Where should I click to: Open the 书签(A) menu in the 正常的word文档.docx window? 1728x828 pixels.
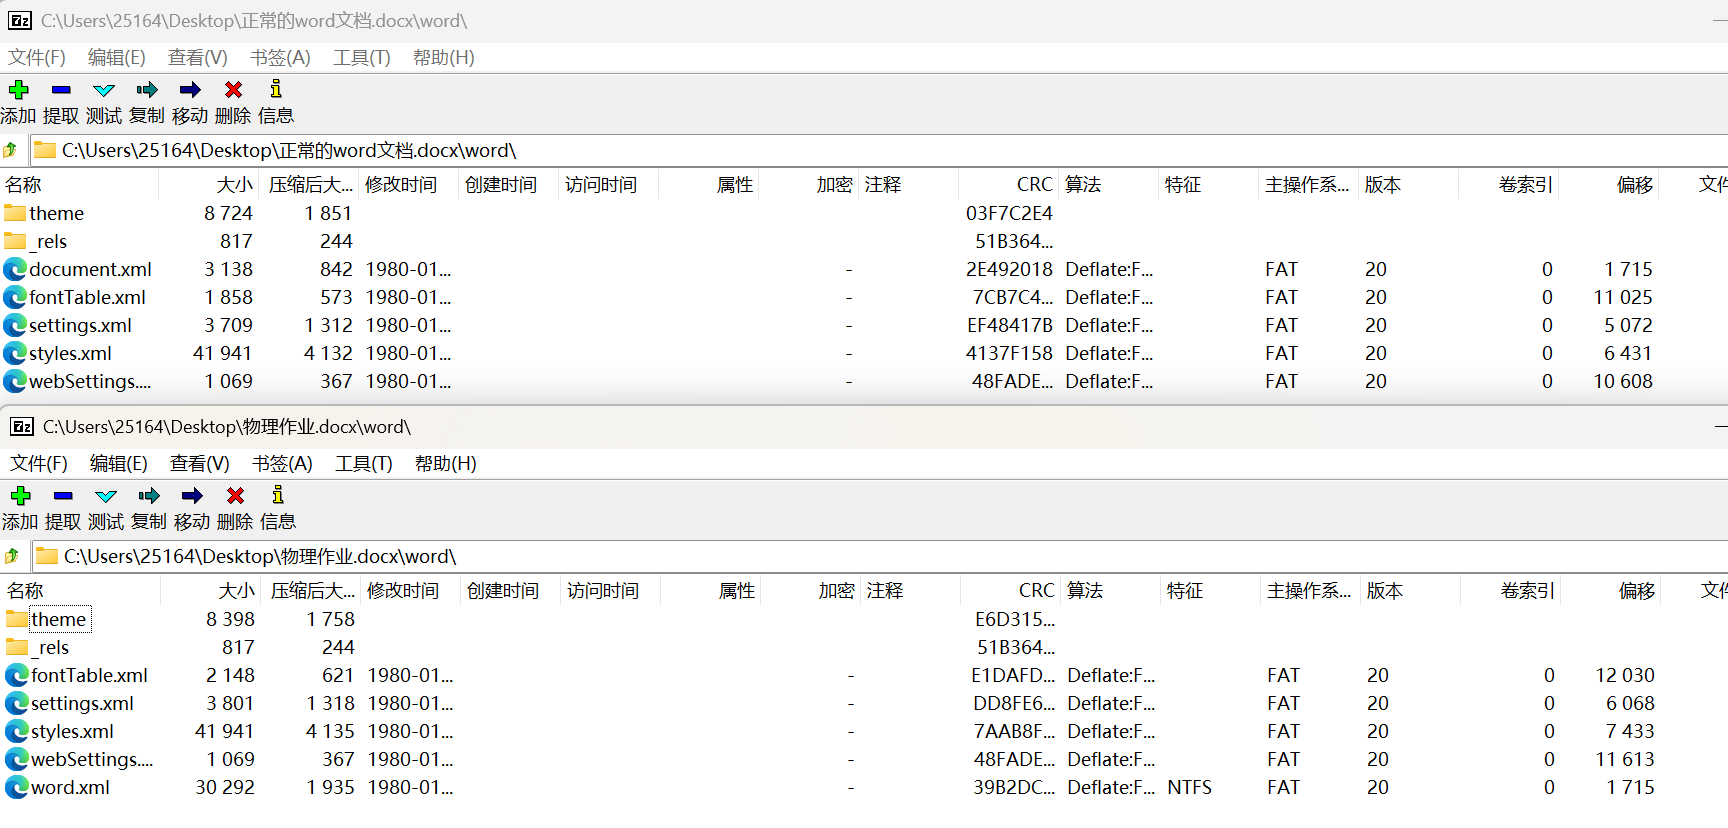coord(280,58)
